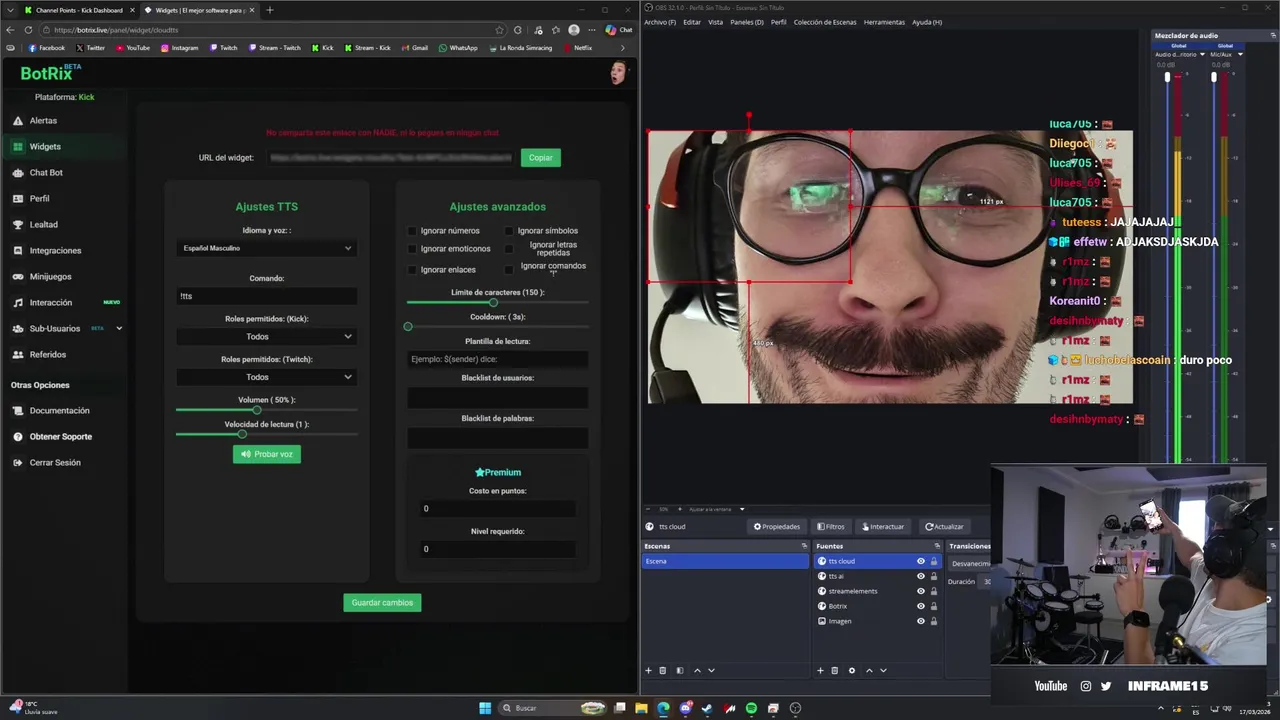Hide the streamelements source
Image resolution: width=1280 pixels, height=720 pixels.
(x=921, y=591)
